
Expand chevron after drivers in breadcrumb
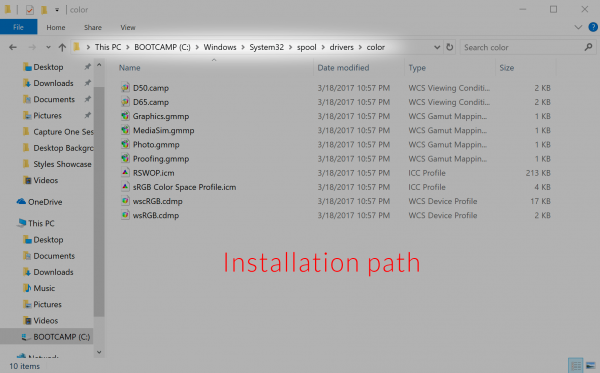pos(360,47)
